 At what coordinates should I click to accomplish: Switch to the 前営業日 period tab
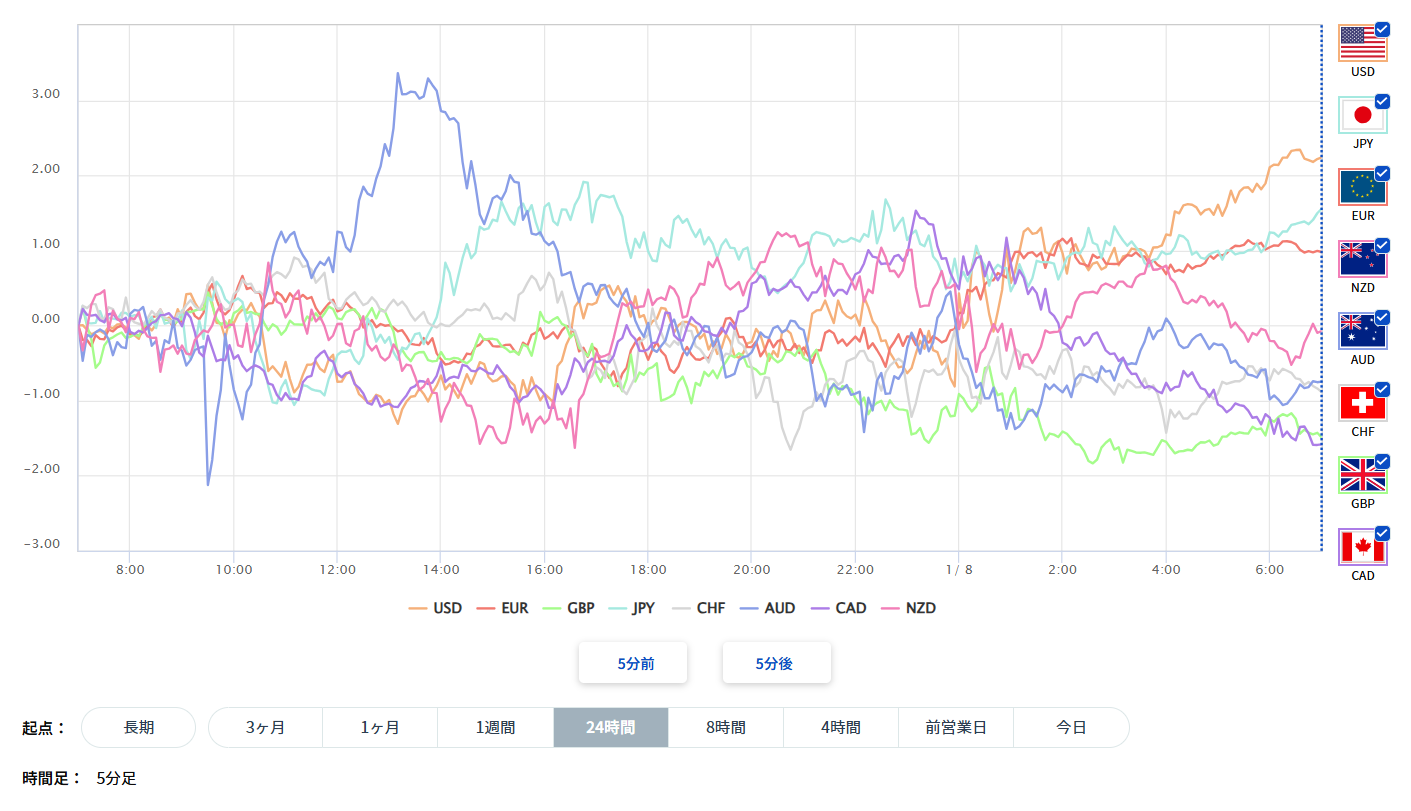(955, 727)
